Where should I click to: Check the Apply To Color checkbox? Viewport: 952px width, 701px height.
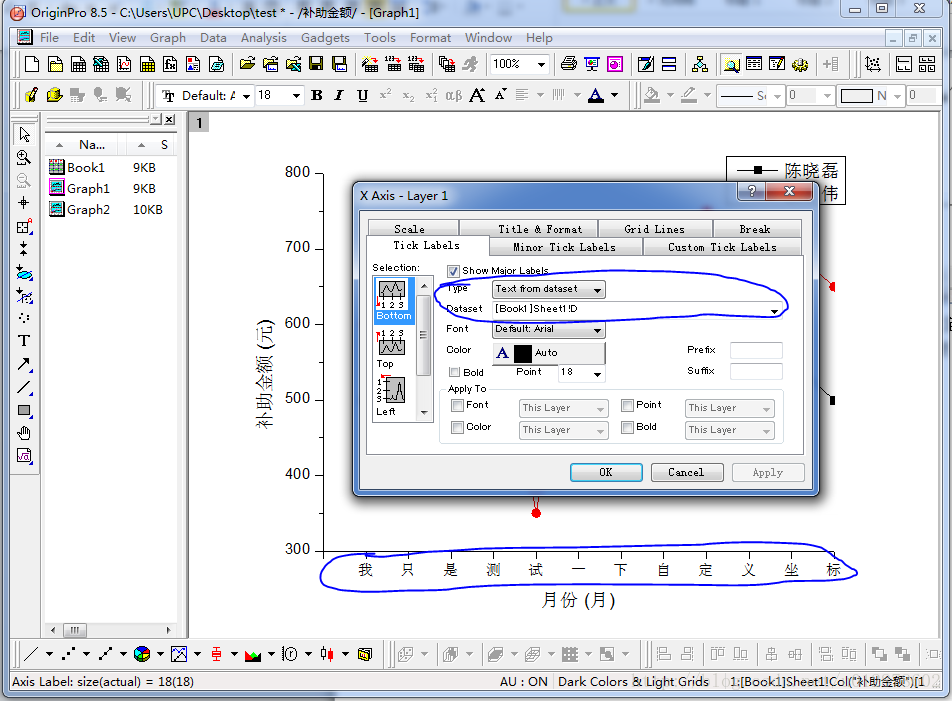458,427
